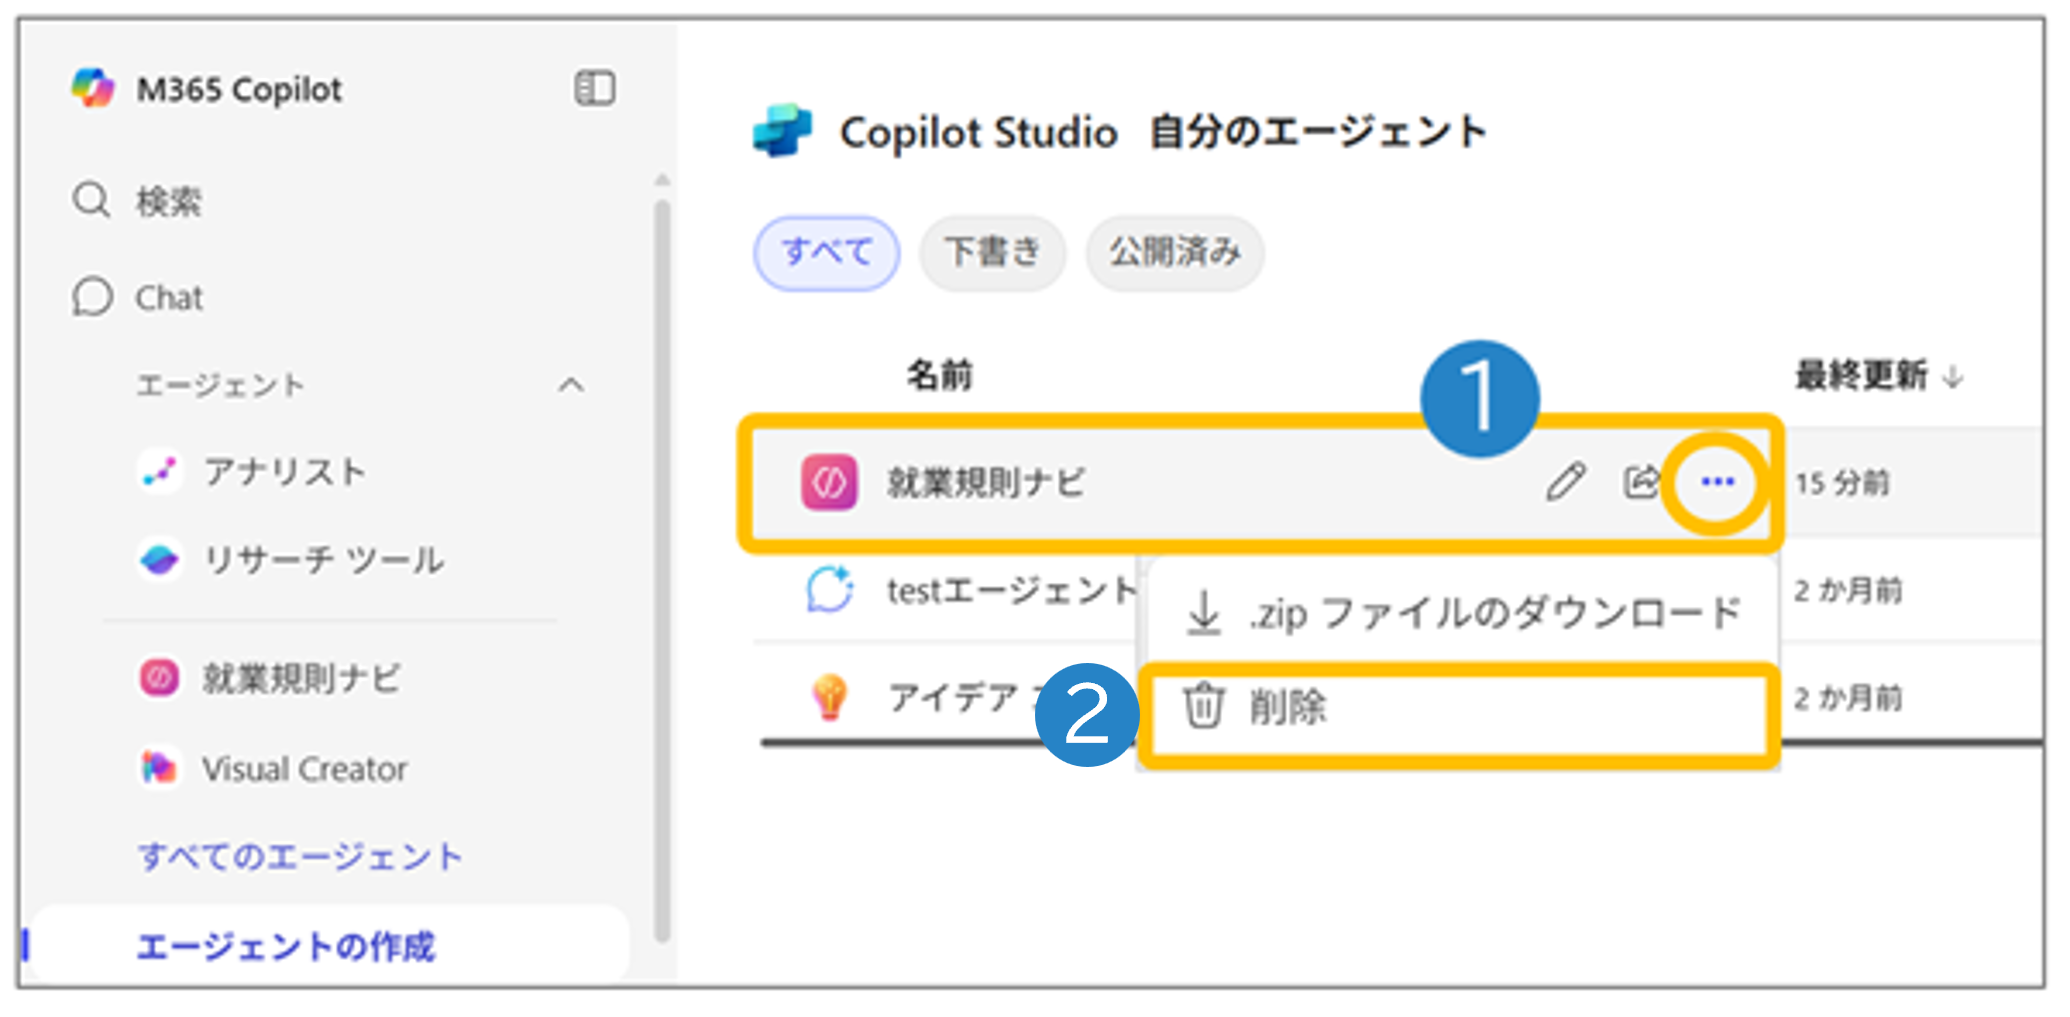Open すべてのエージェント link
2070x1017 pixels.
(299, 856)
